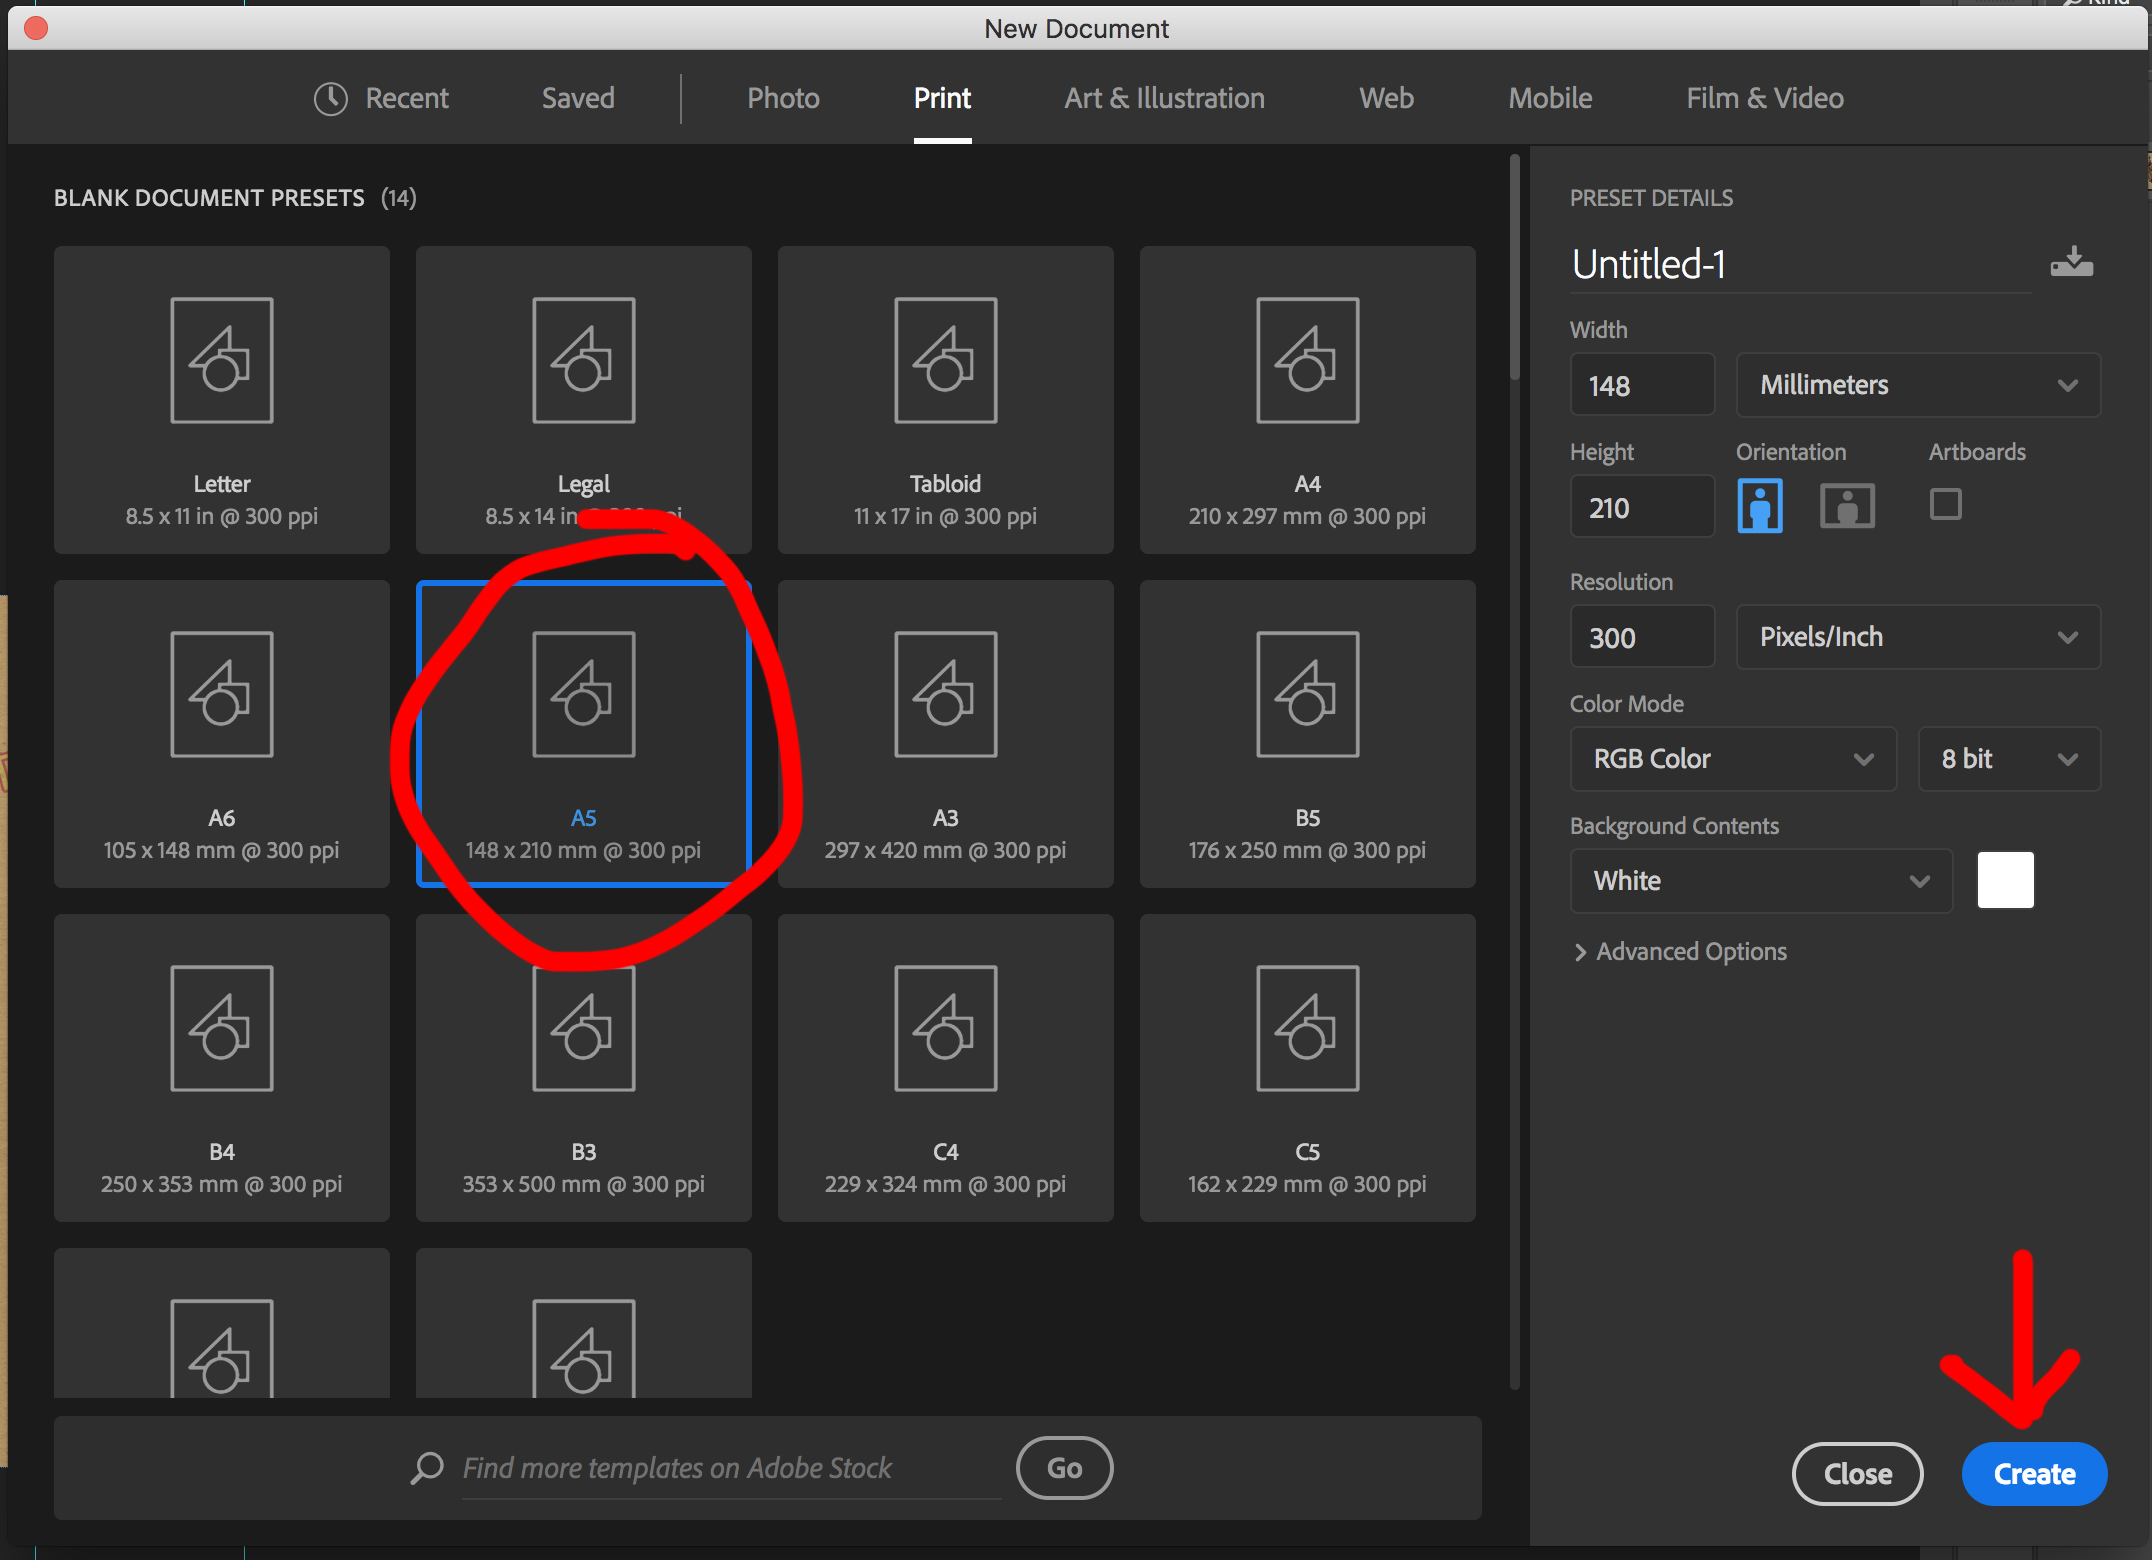Click the Create button
The width and height of the screenshot is (2152, 1560).
tap(2033, 1473)
